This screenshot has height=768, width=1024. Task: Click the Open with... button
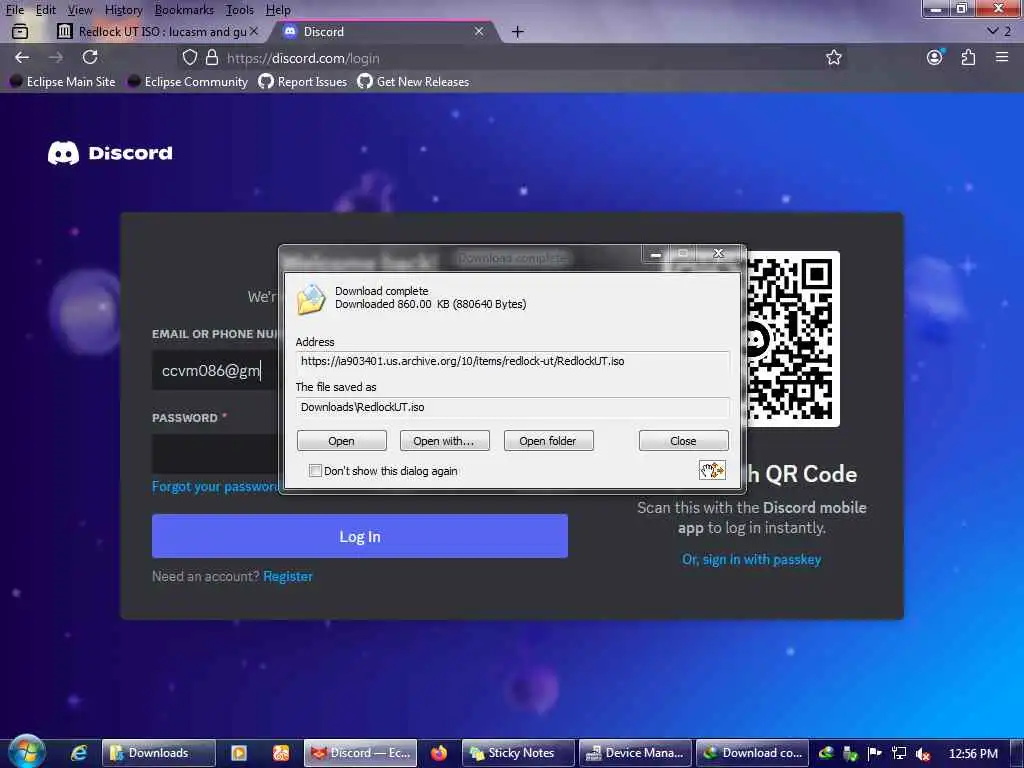(445, 441)
